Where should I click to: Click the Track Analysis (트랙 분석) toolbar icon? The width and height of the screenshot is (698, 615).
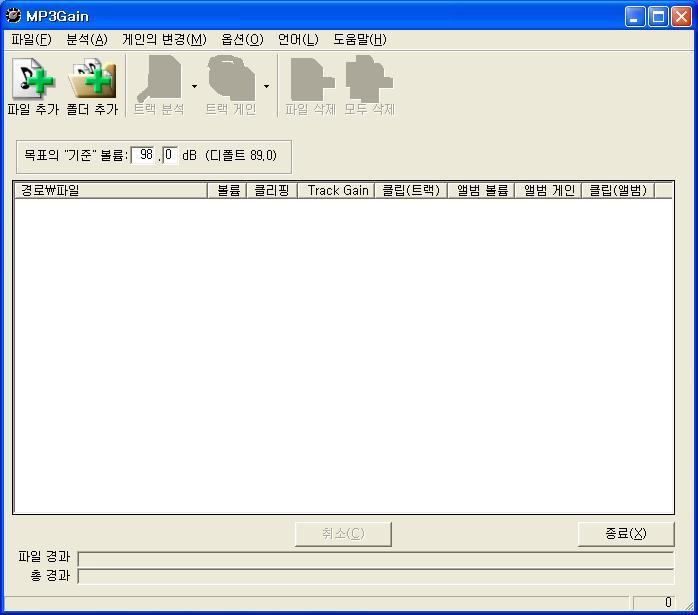tap(159, 79)
